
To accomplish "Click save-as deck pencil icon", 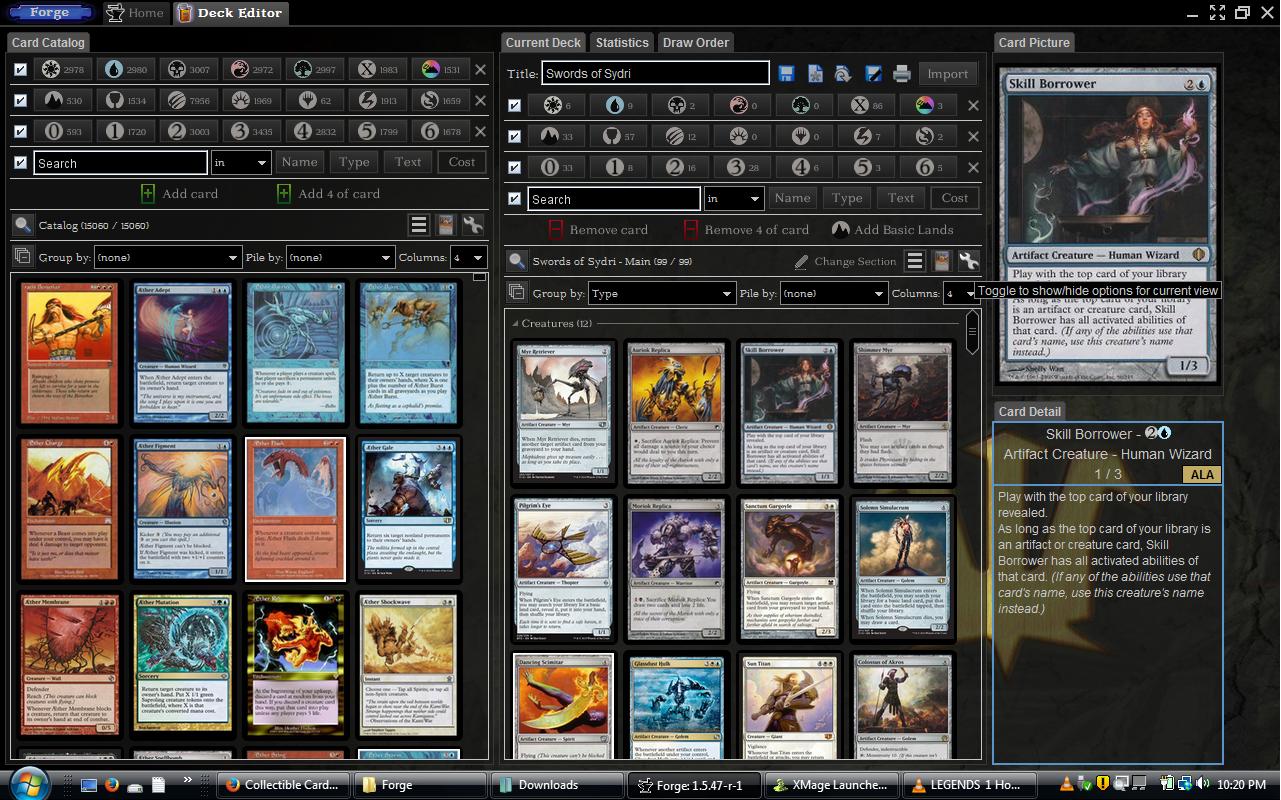I will (x=873, y=73).
